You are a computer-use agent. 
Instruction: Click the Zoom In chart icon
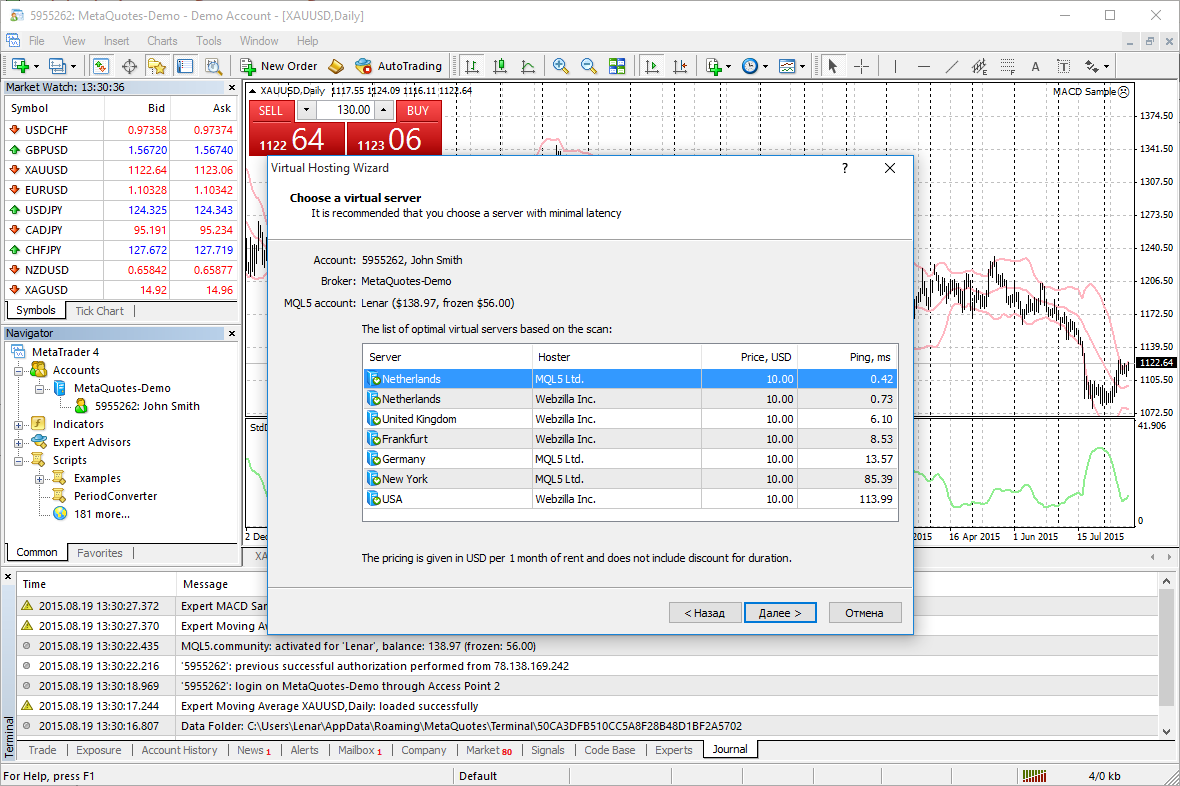point(561,66)
